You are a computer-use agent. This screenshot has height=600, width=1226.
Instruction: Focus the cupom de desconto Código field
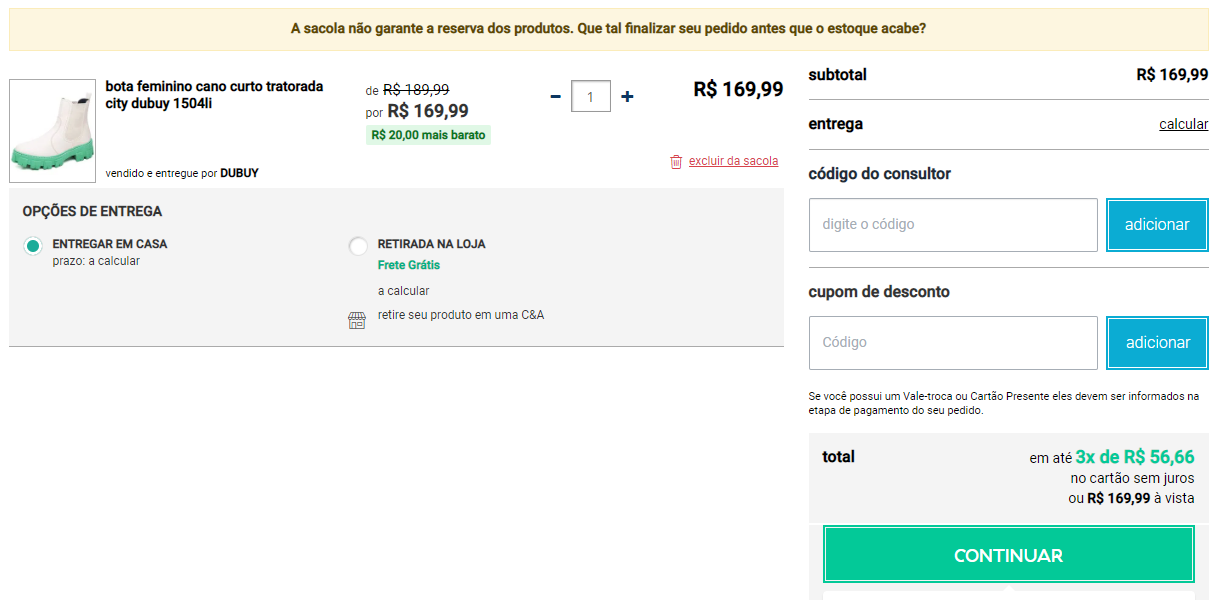tap(953, 343)
